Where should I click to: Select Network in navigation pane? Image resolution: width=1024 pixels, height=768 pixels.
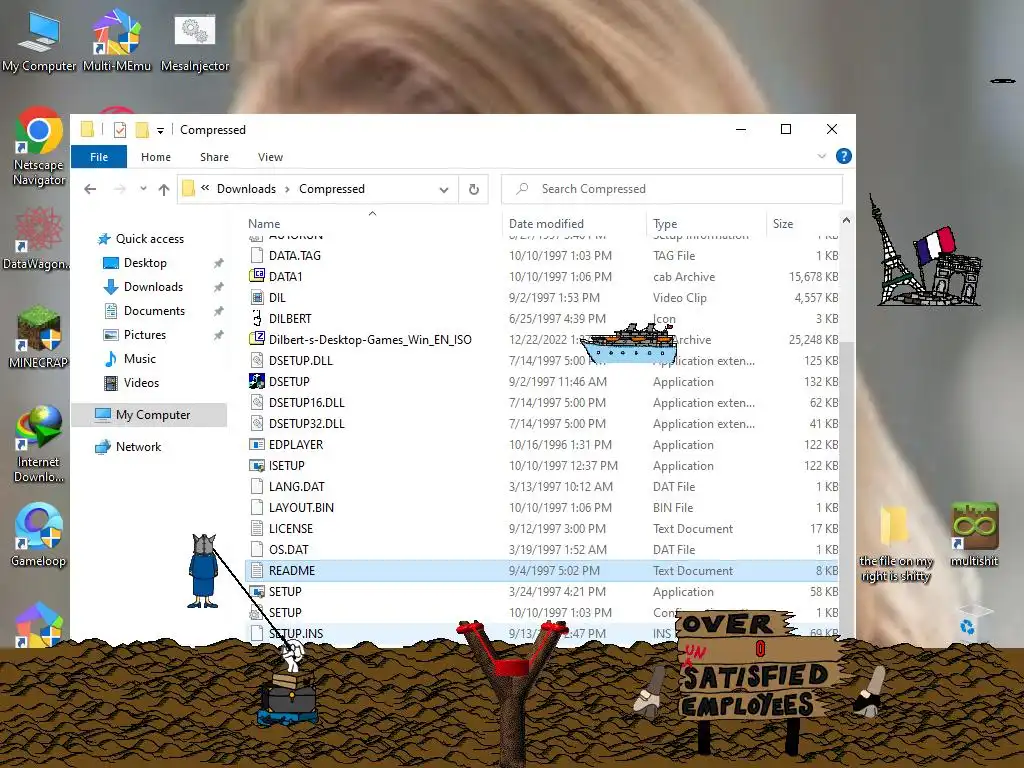pyautogui.click(x=138, y=447)
